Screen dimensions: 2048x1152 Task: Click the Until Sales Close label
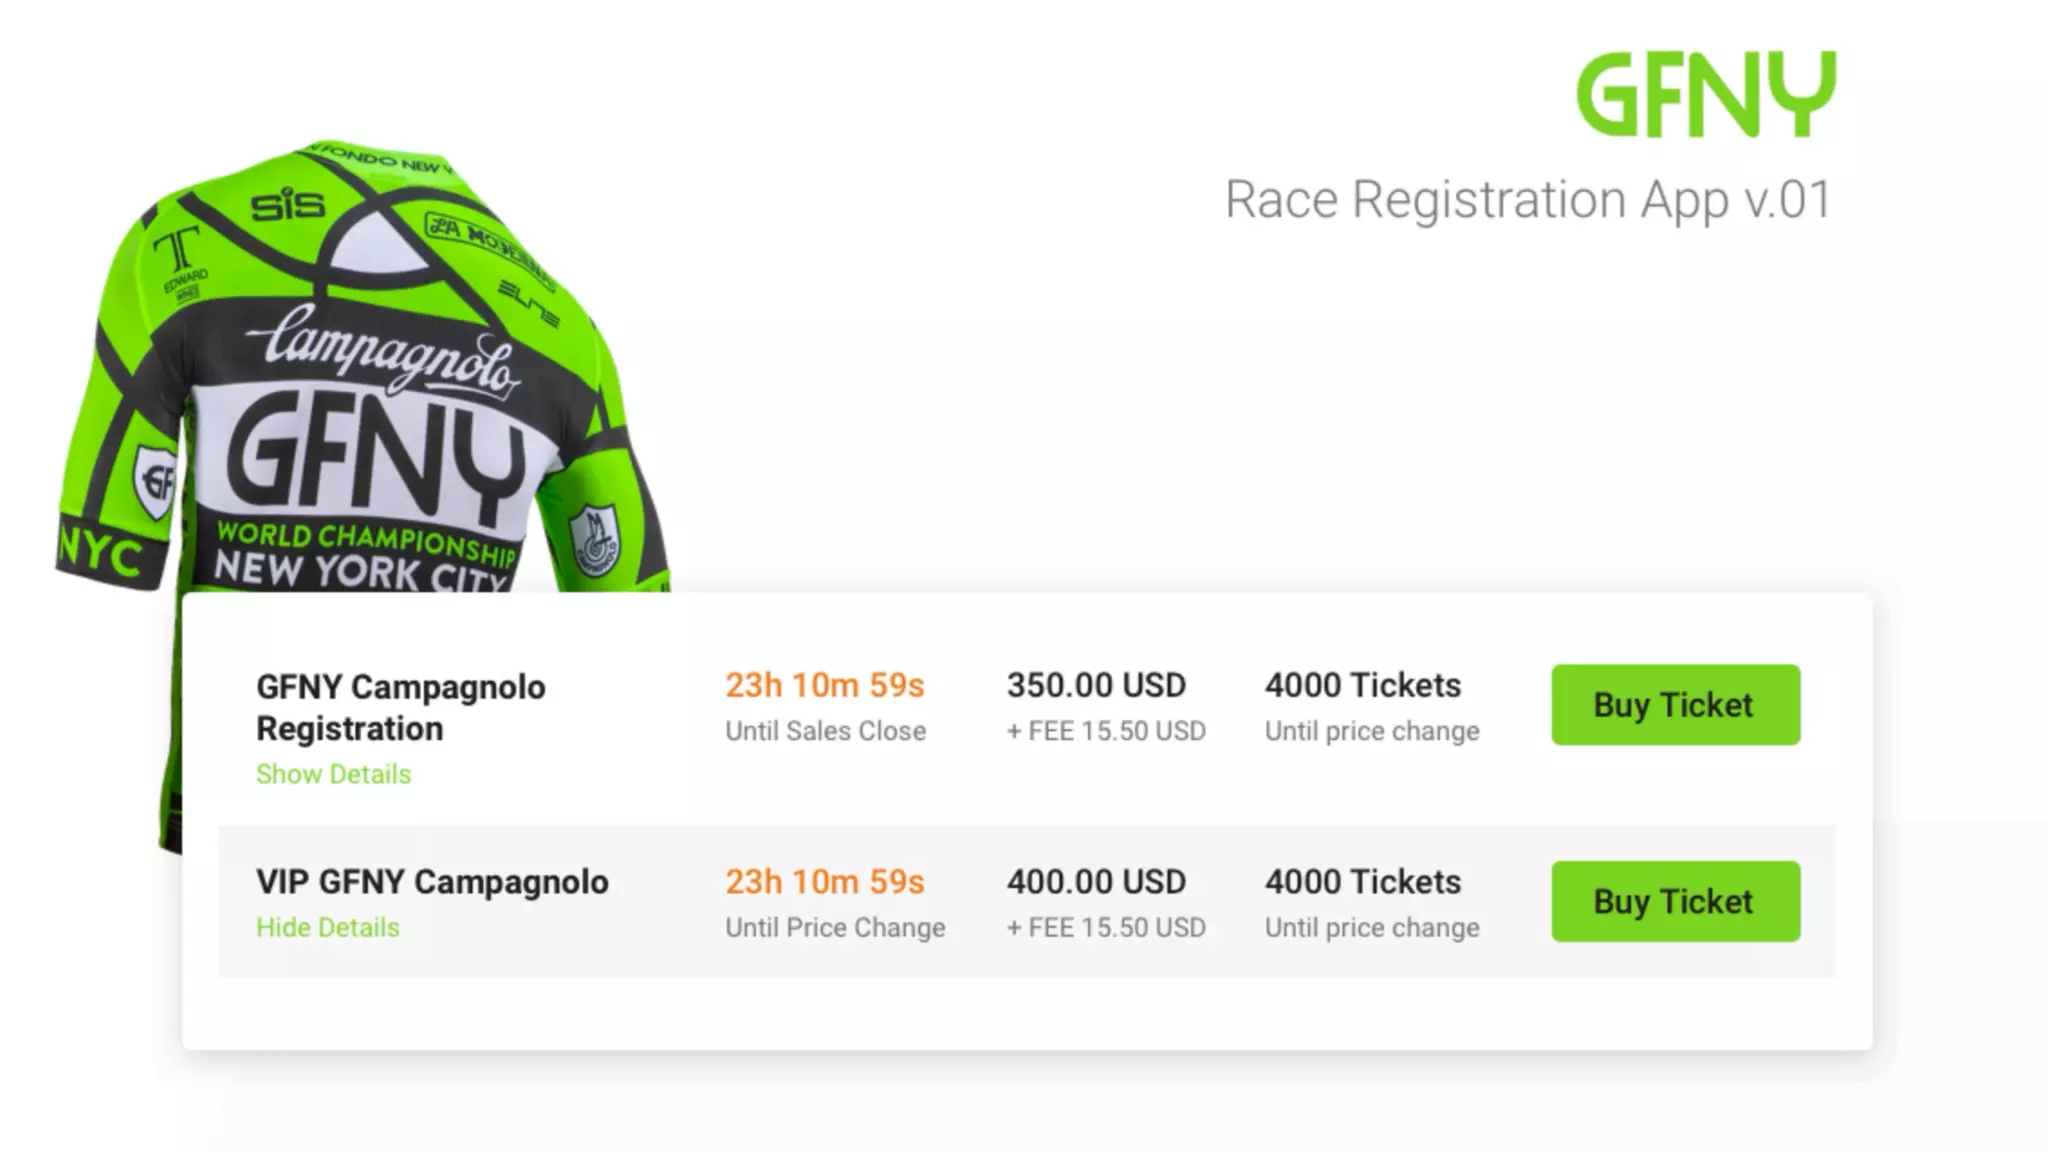826,731
